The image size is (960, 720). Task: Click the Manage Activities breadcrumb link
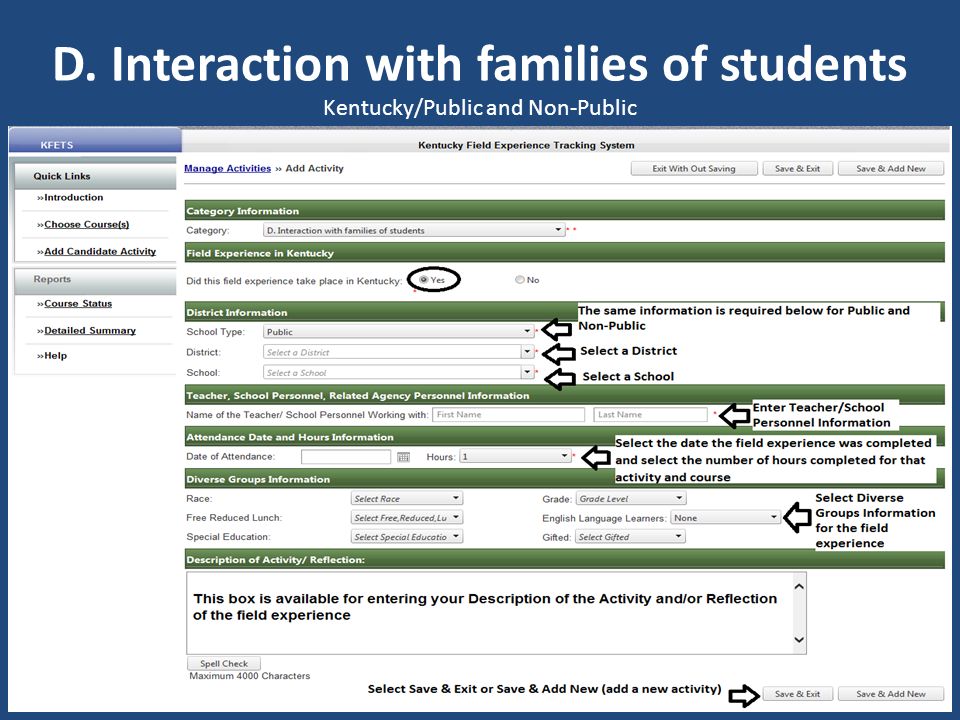click(x=227, y=168)
